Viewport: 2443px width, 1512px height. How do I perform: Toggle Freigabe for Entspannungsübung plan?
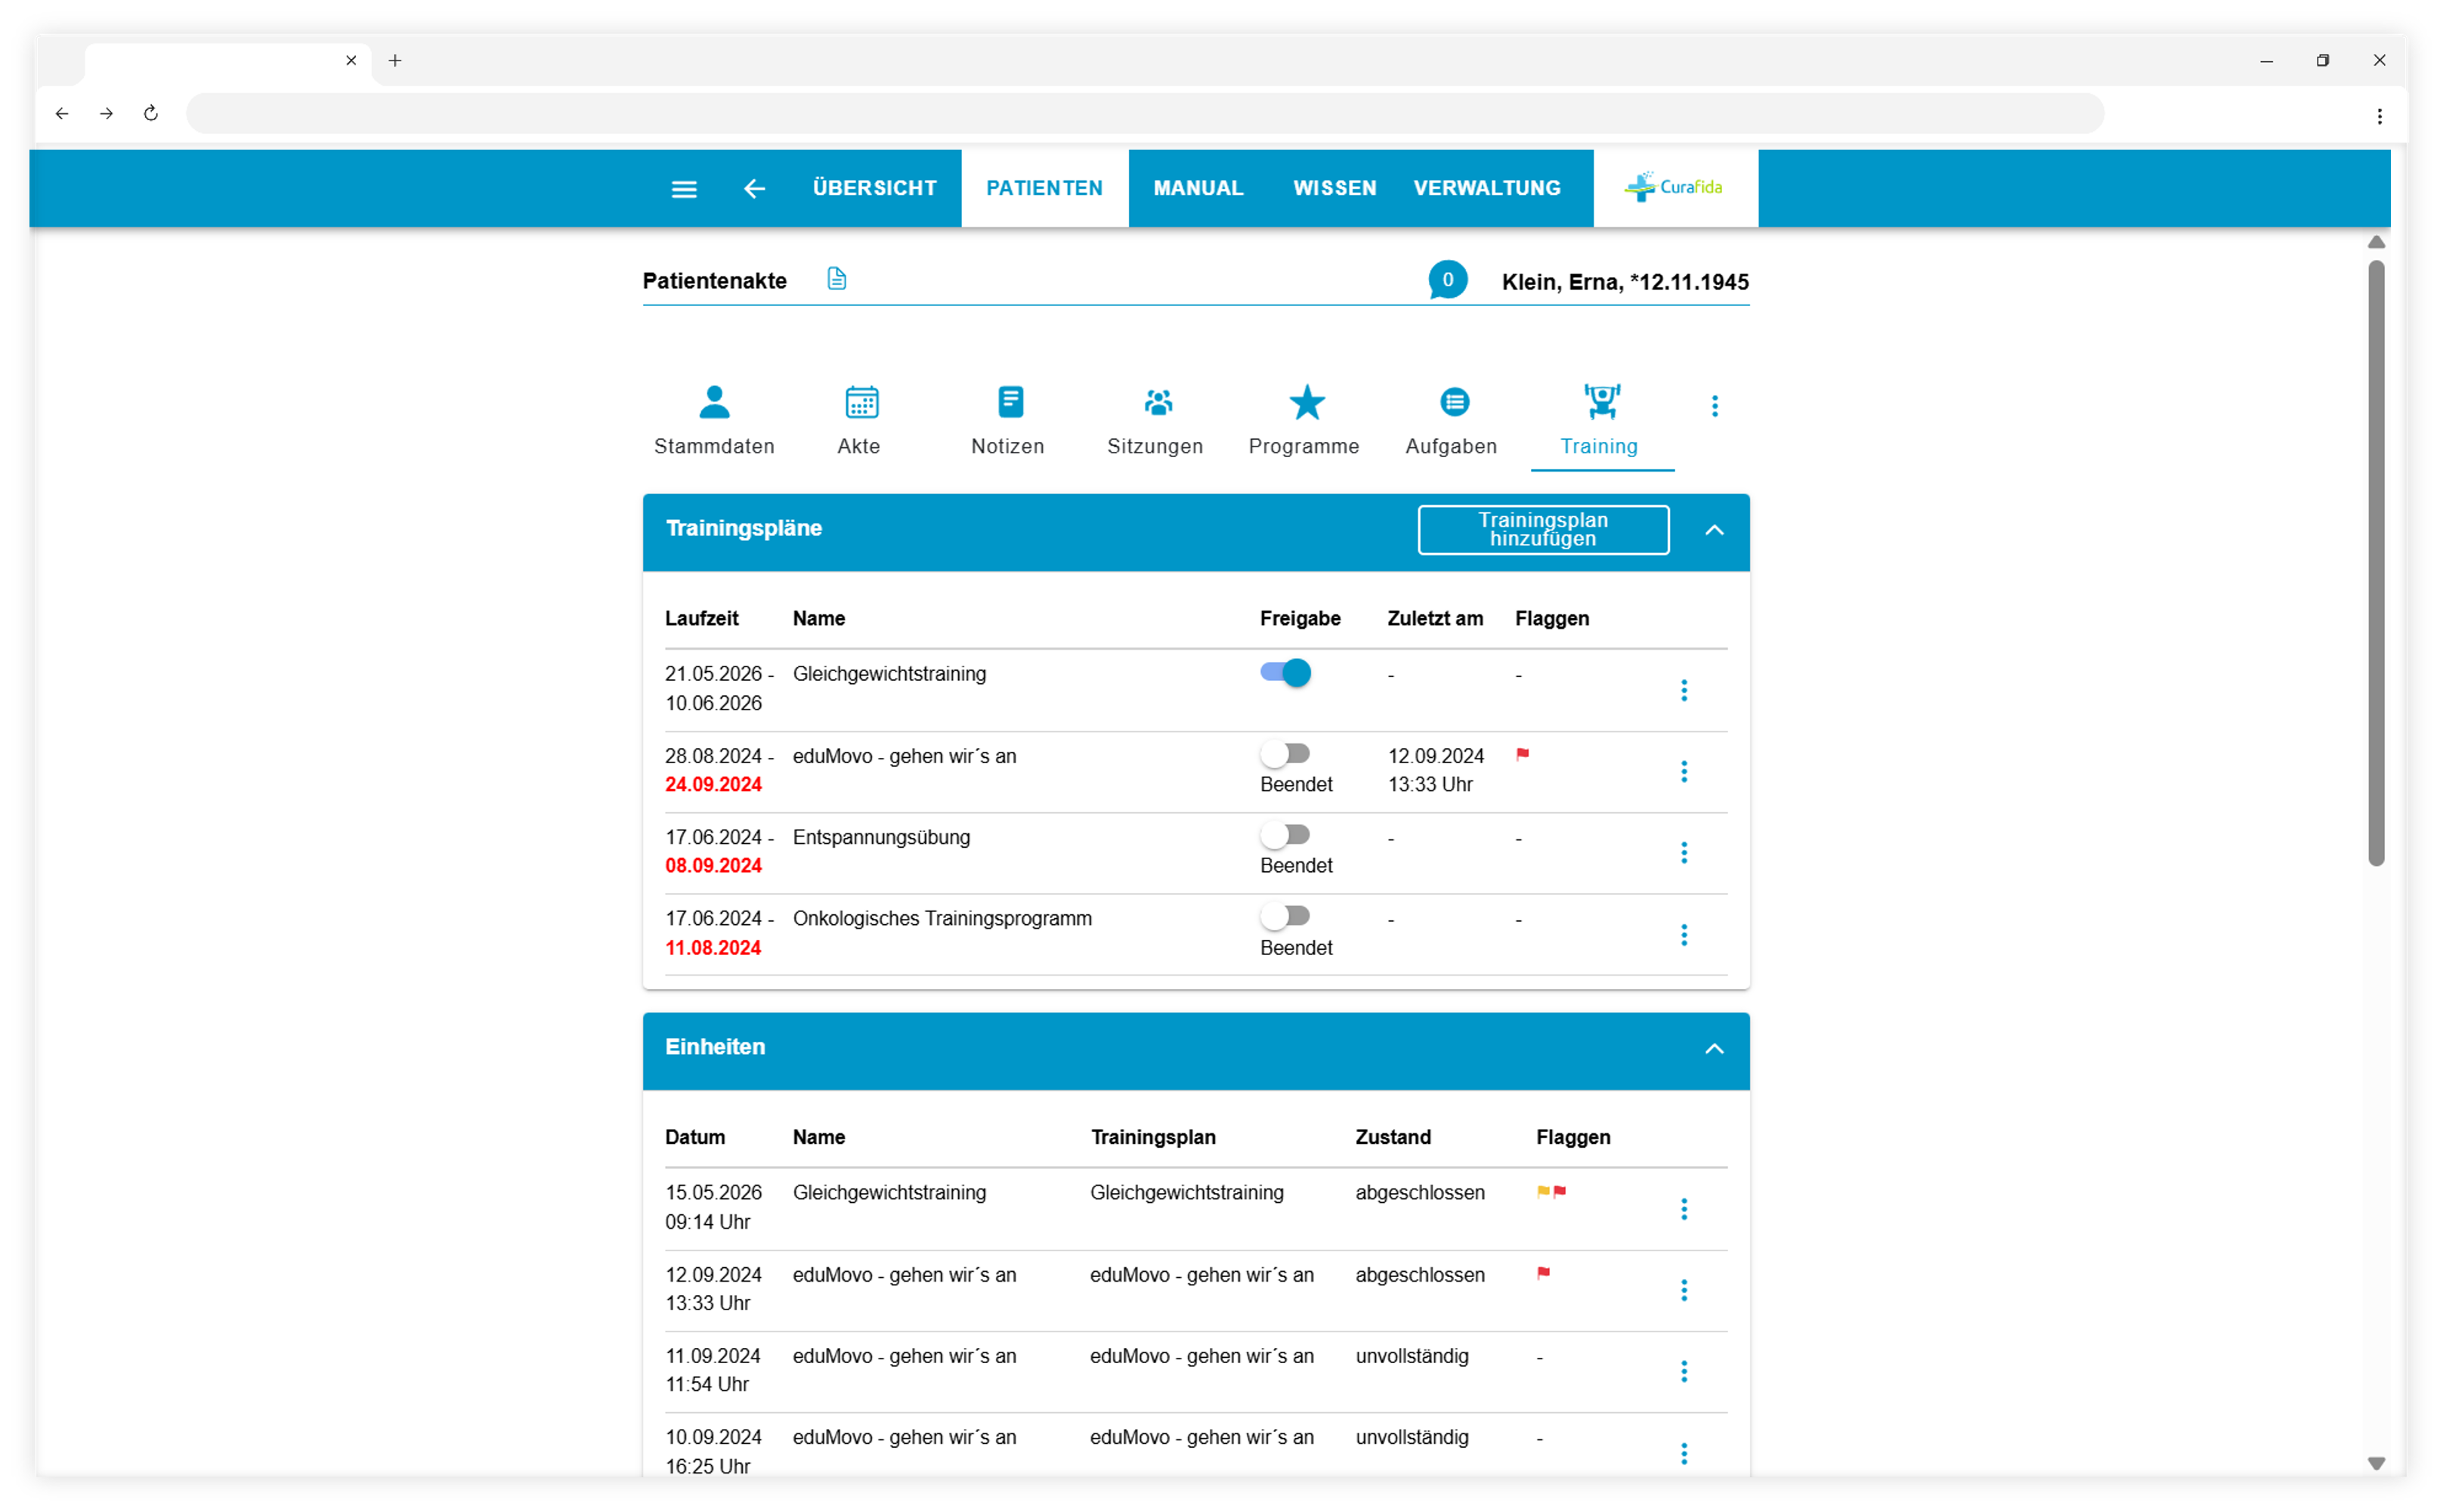1284,834
